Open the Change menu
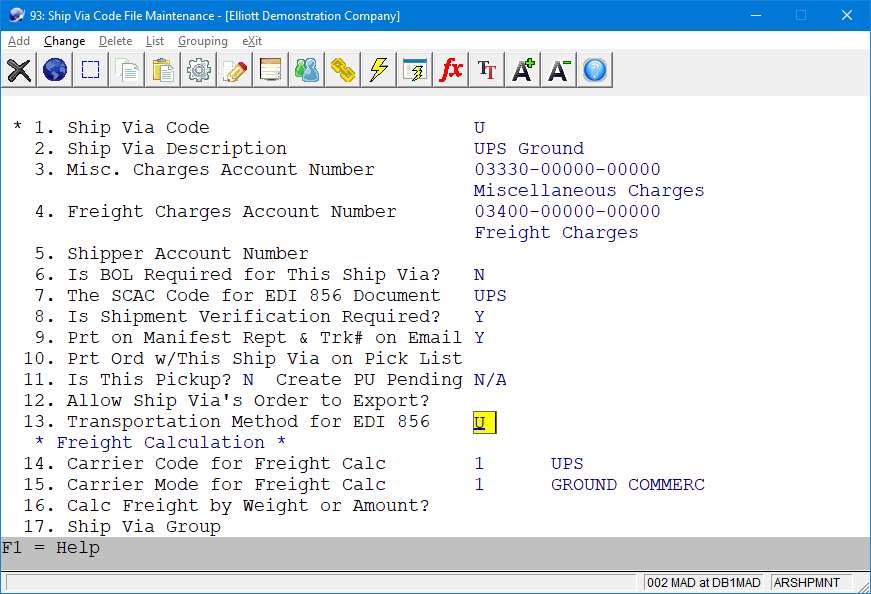The width and height of the screenshot is (871, 594). (x=64, y=41)
